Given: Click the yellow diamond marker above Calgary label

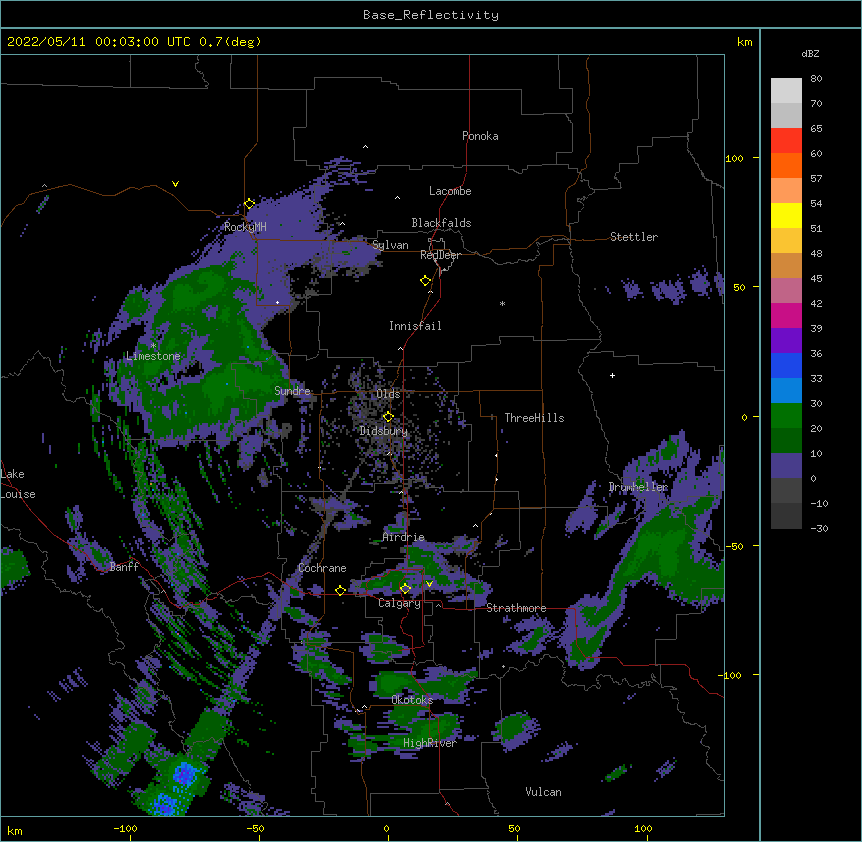Looking at the screenshot, I should 405,589.
